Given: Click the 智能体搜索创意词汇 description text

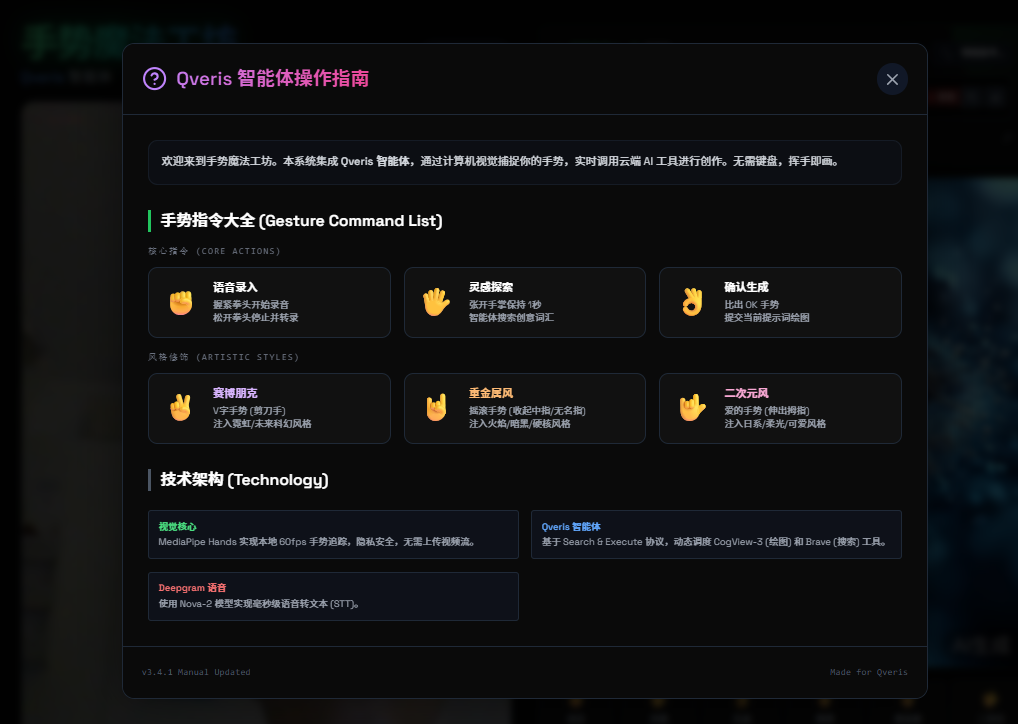Looking at the screenshot, I should (511, 318).
